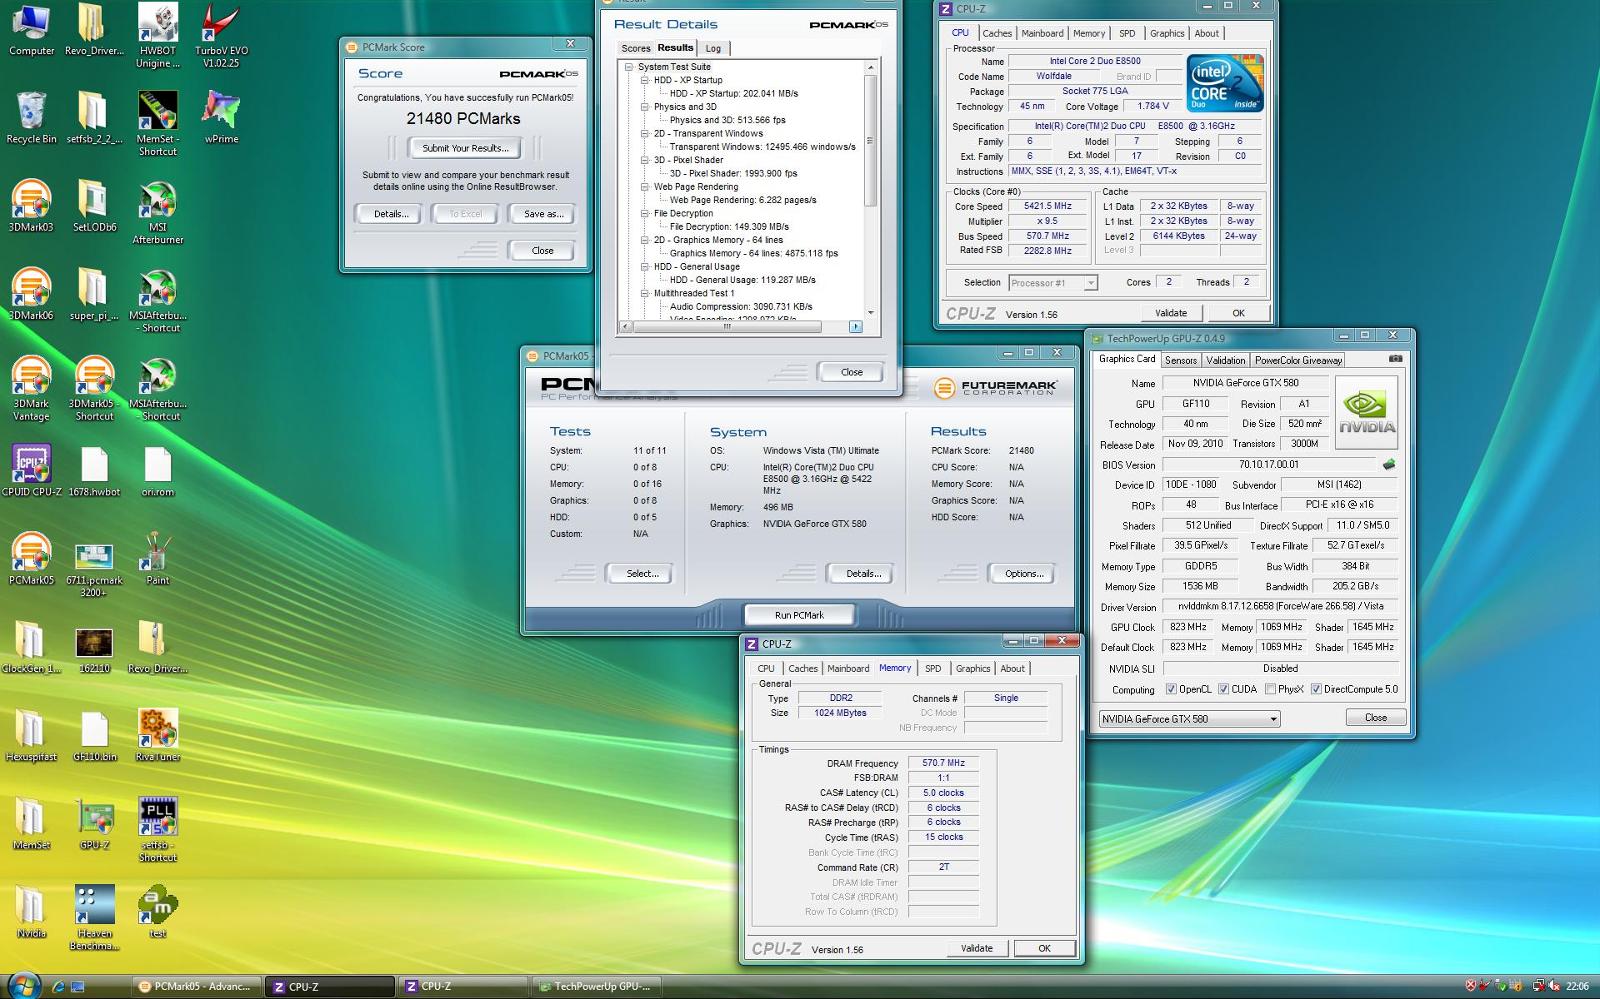Open 3DMark Vantage desktop icon
Viewport: 1600px width, 999px height.
(x=31, y=388)
